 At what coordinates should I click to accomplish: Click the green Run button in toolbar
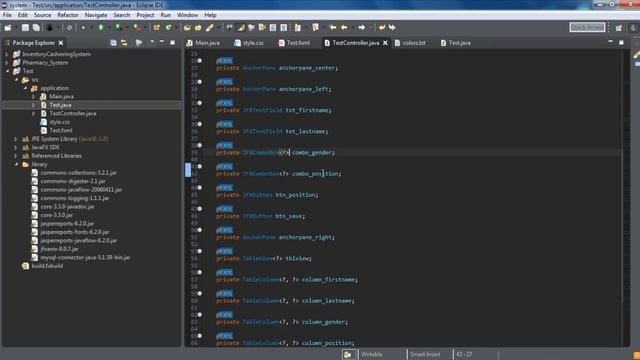tap(101, 28)
